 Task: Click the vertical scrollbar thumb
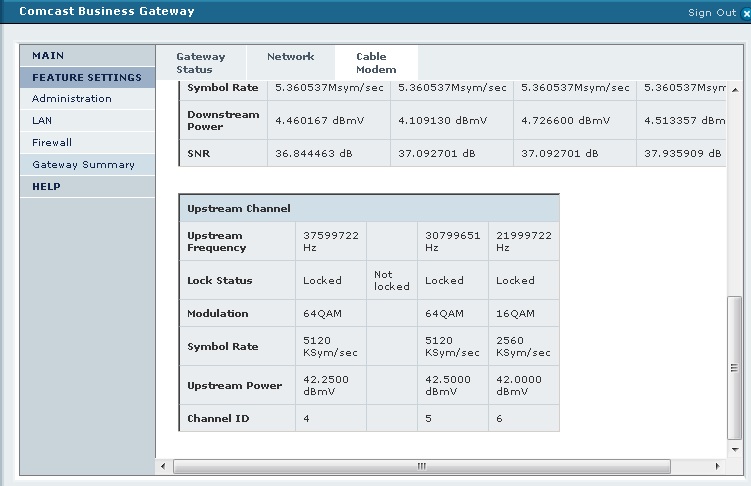[x=735, y=368]
